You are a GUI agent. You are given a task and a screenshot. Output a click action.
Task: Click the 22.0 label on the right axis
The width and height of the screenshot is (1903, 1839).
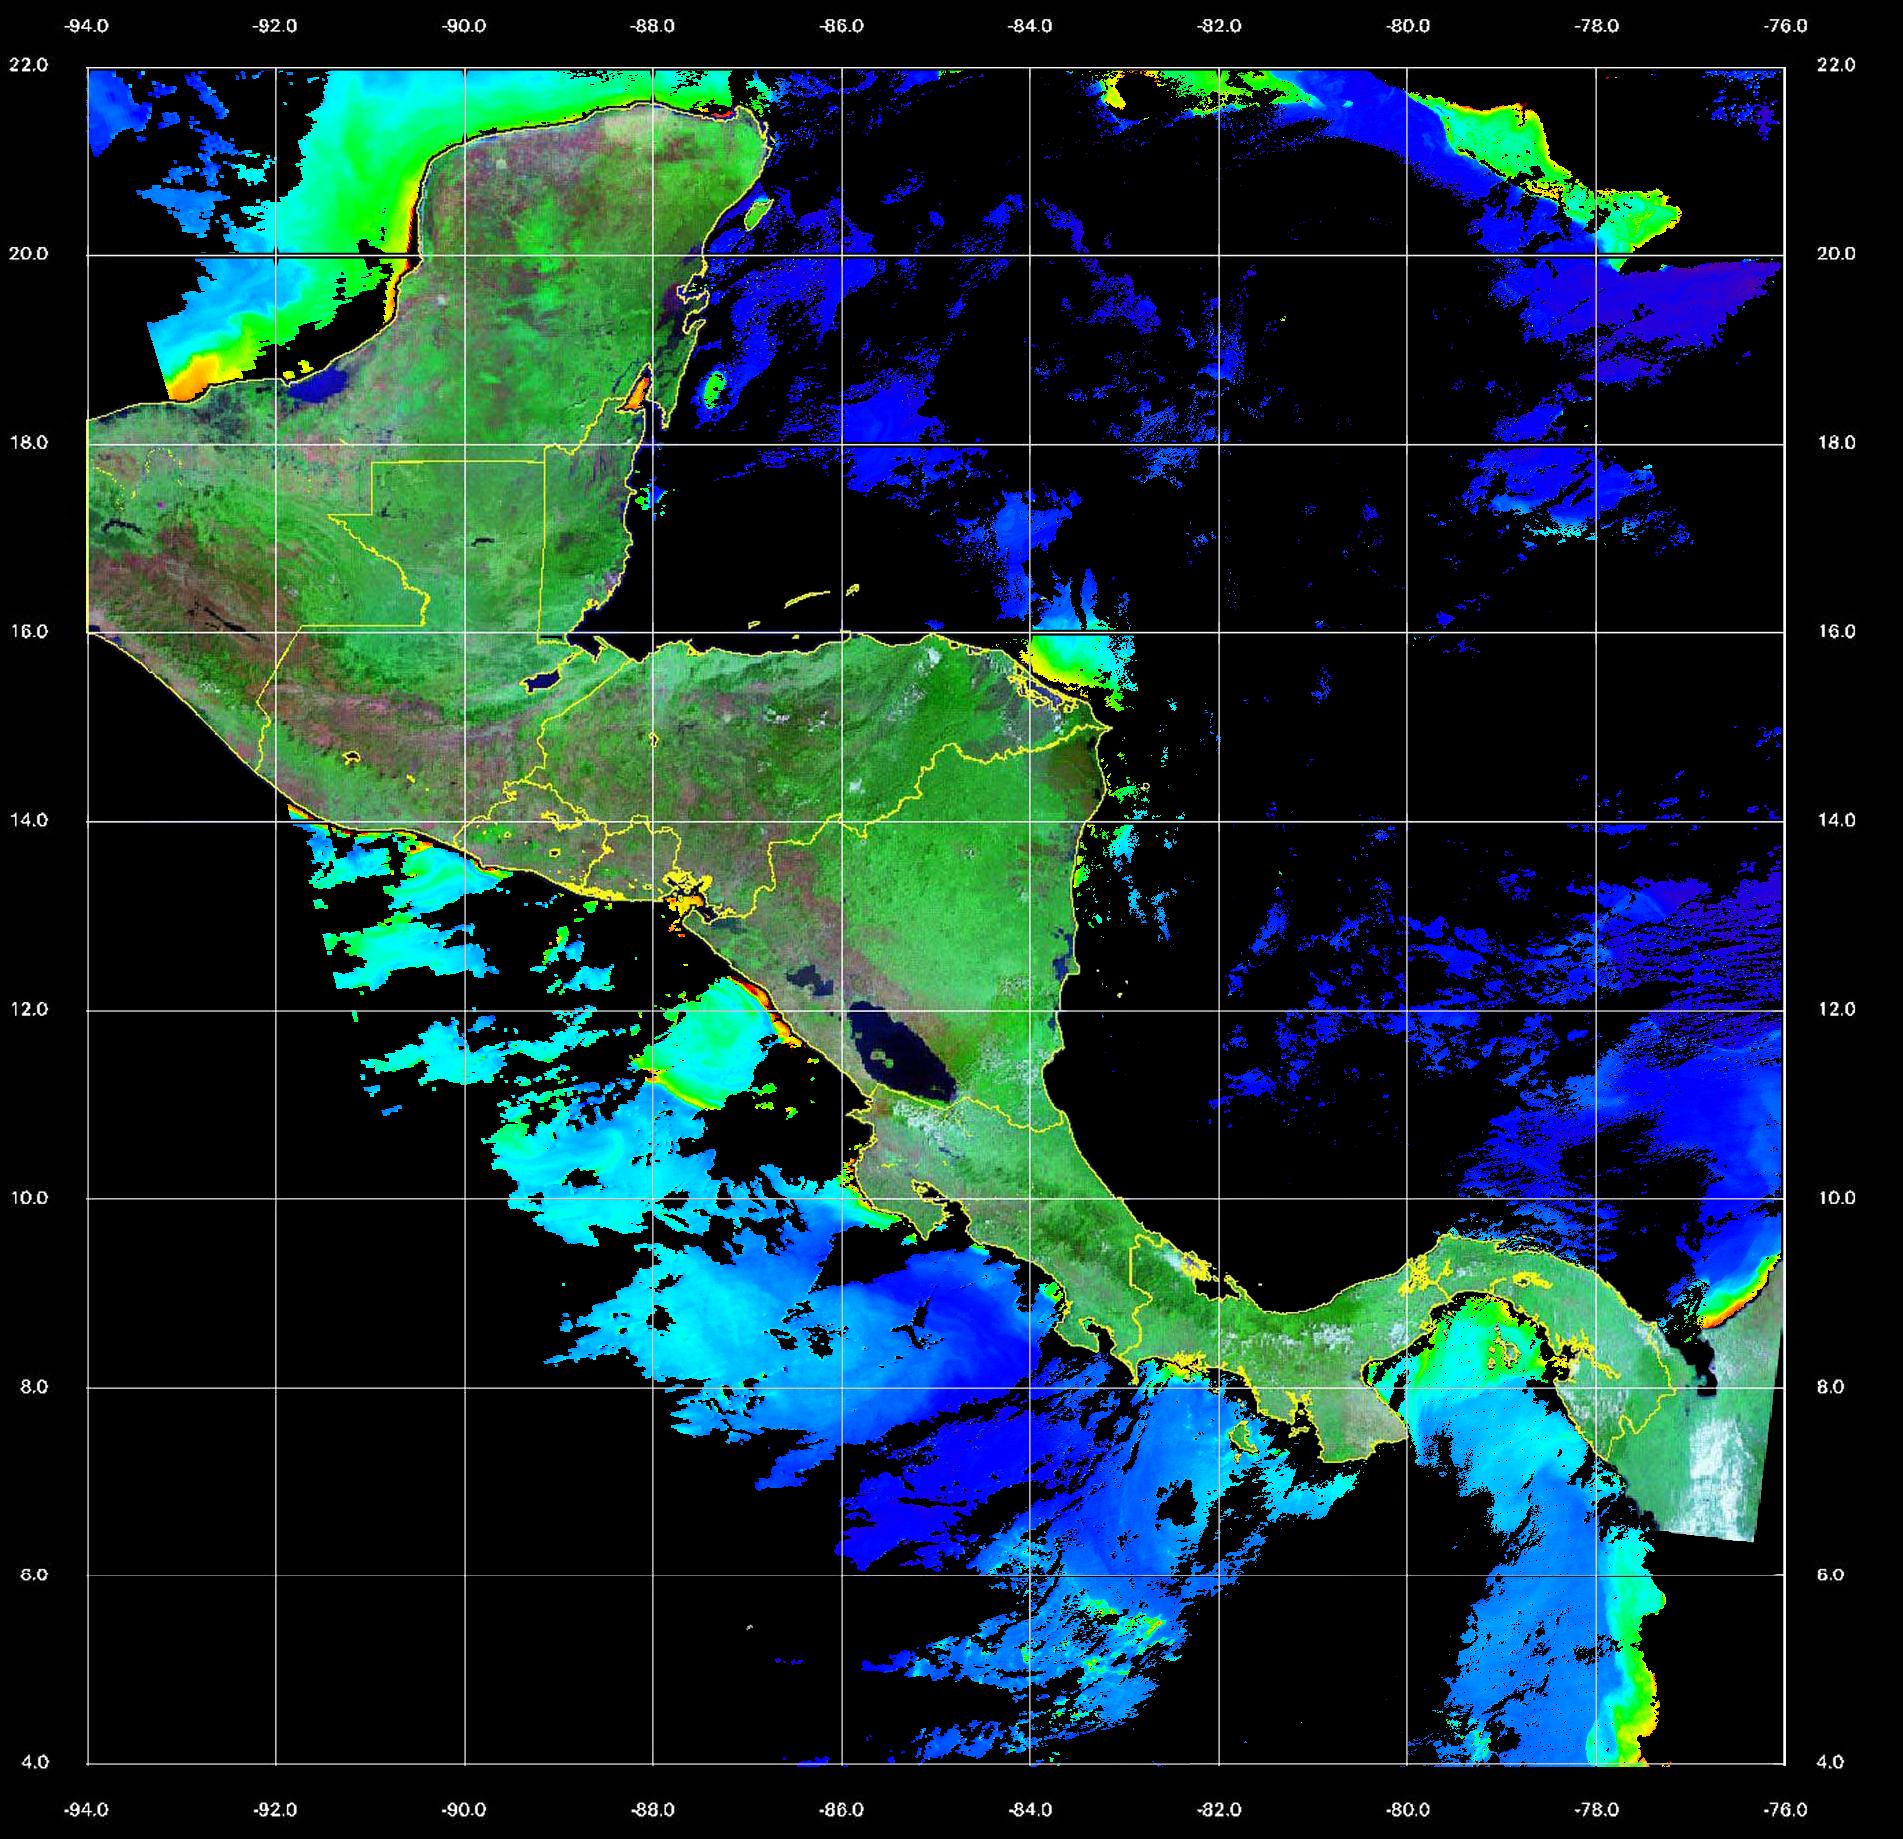1835,65
